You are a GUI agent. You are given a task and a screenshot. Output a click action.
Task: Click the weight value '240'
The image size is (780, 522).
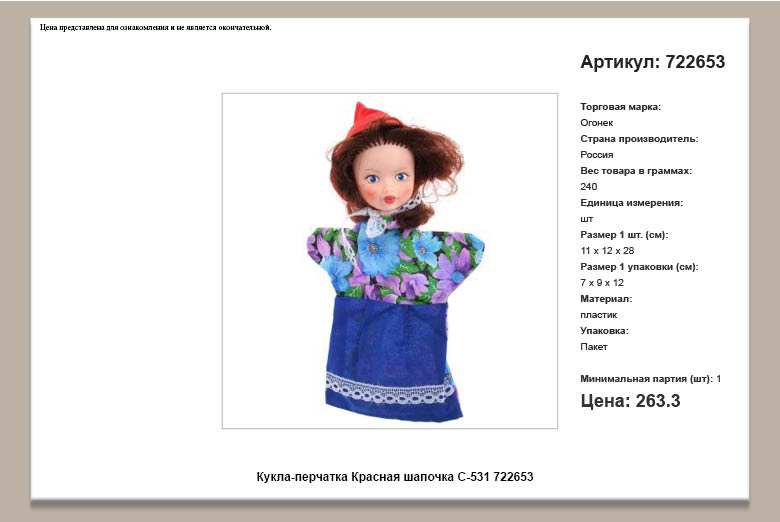588,187
